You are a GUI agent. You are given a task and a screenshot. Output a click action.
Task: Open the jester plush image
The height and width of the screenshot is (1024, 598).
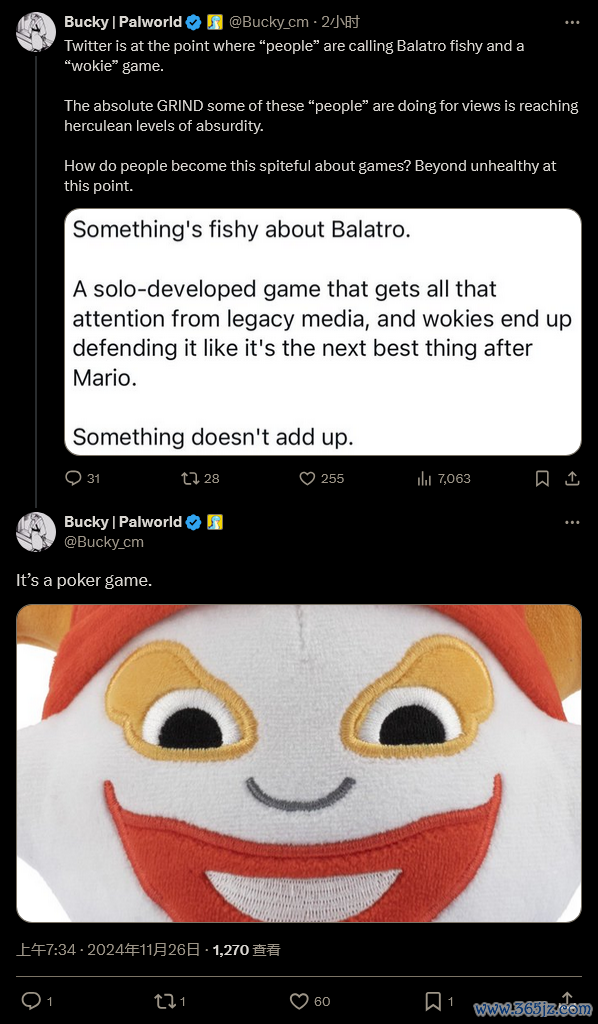coord(298,763)
